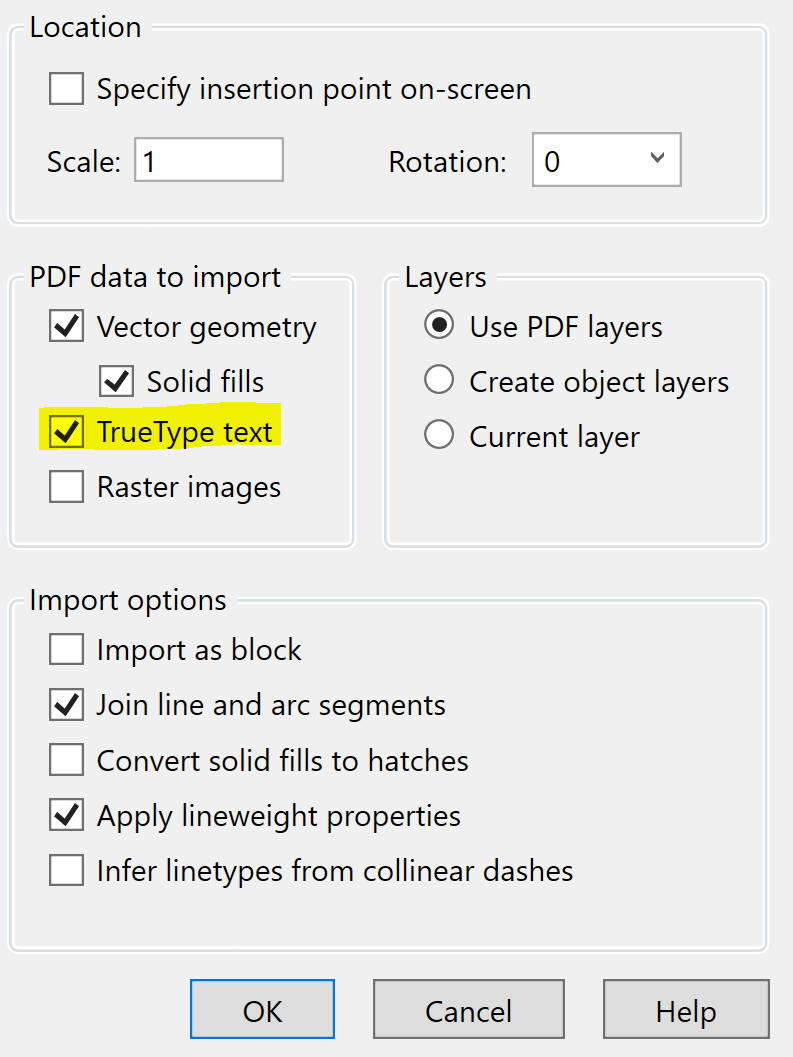Image resolution: width=793 pixels, height=1057 pixels.
Task: Uncheck Apply lineweight properties
Action: click(x=66, y=815)
